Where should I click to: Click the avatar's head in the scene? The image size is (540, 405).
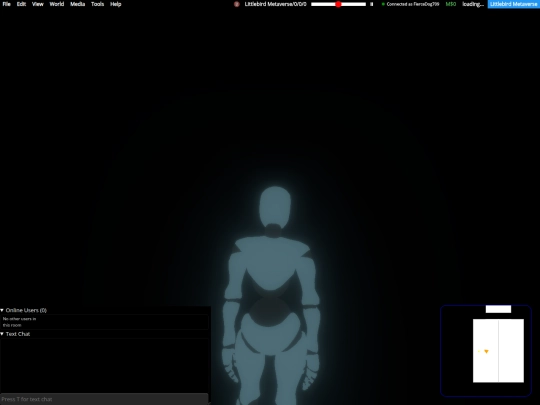tap(275, 206)
